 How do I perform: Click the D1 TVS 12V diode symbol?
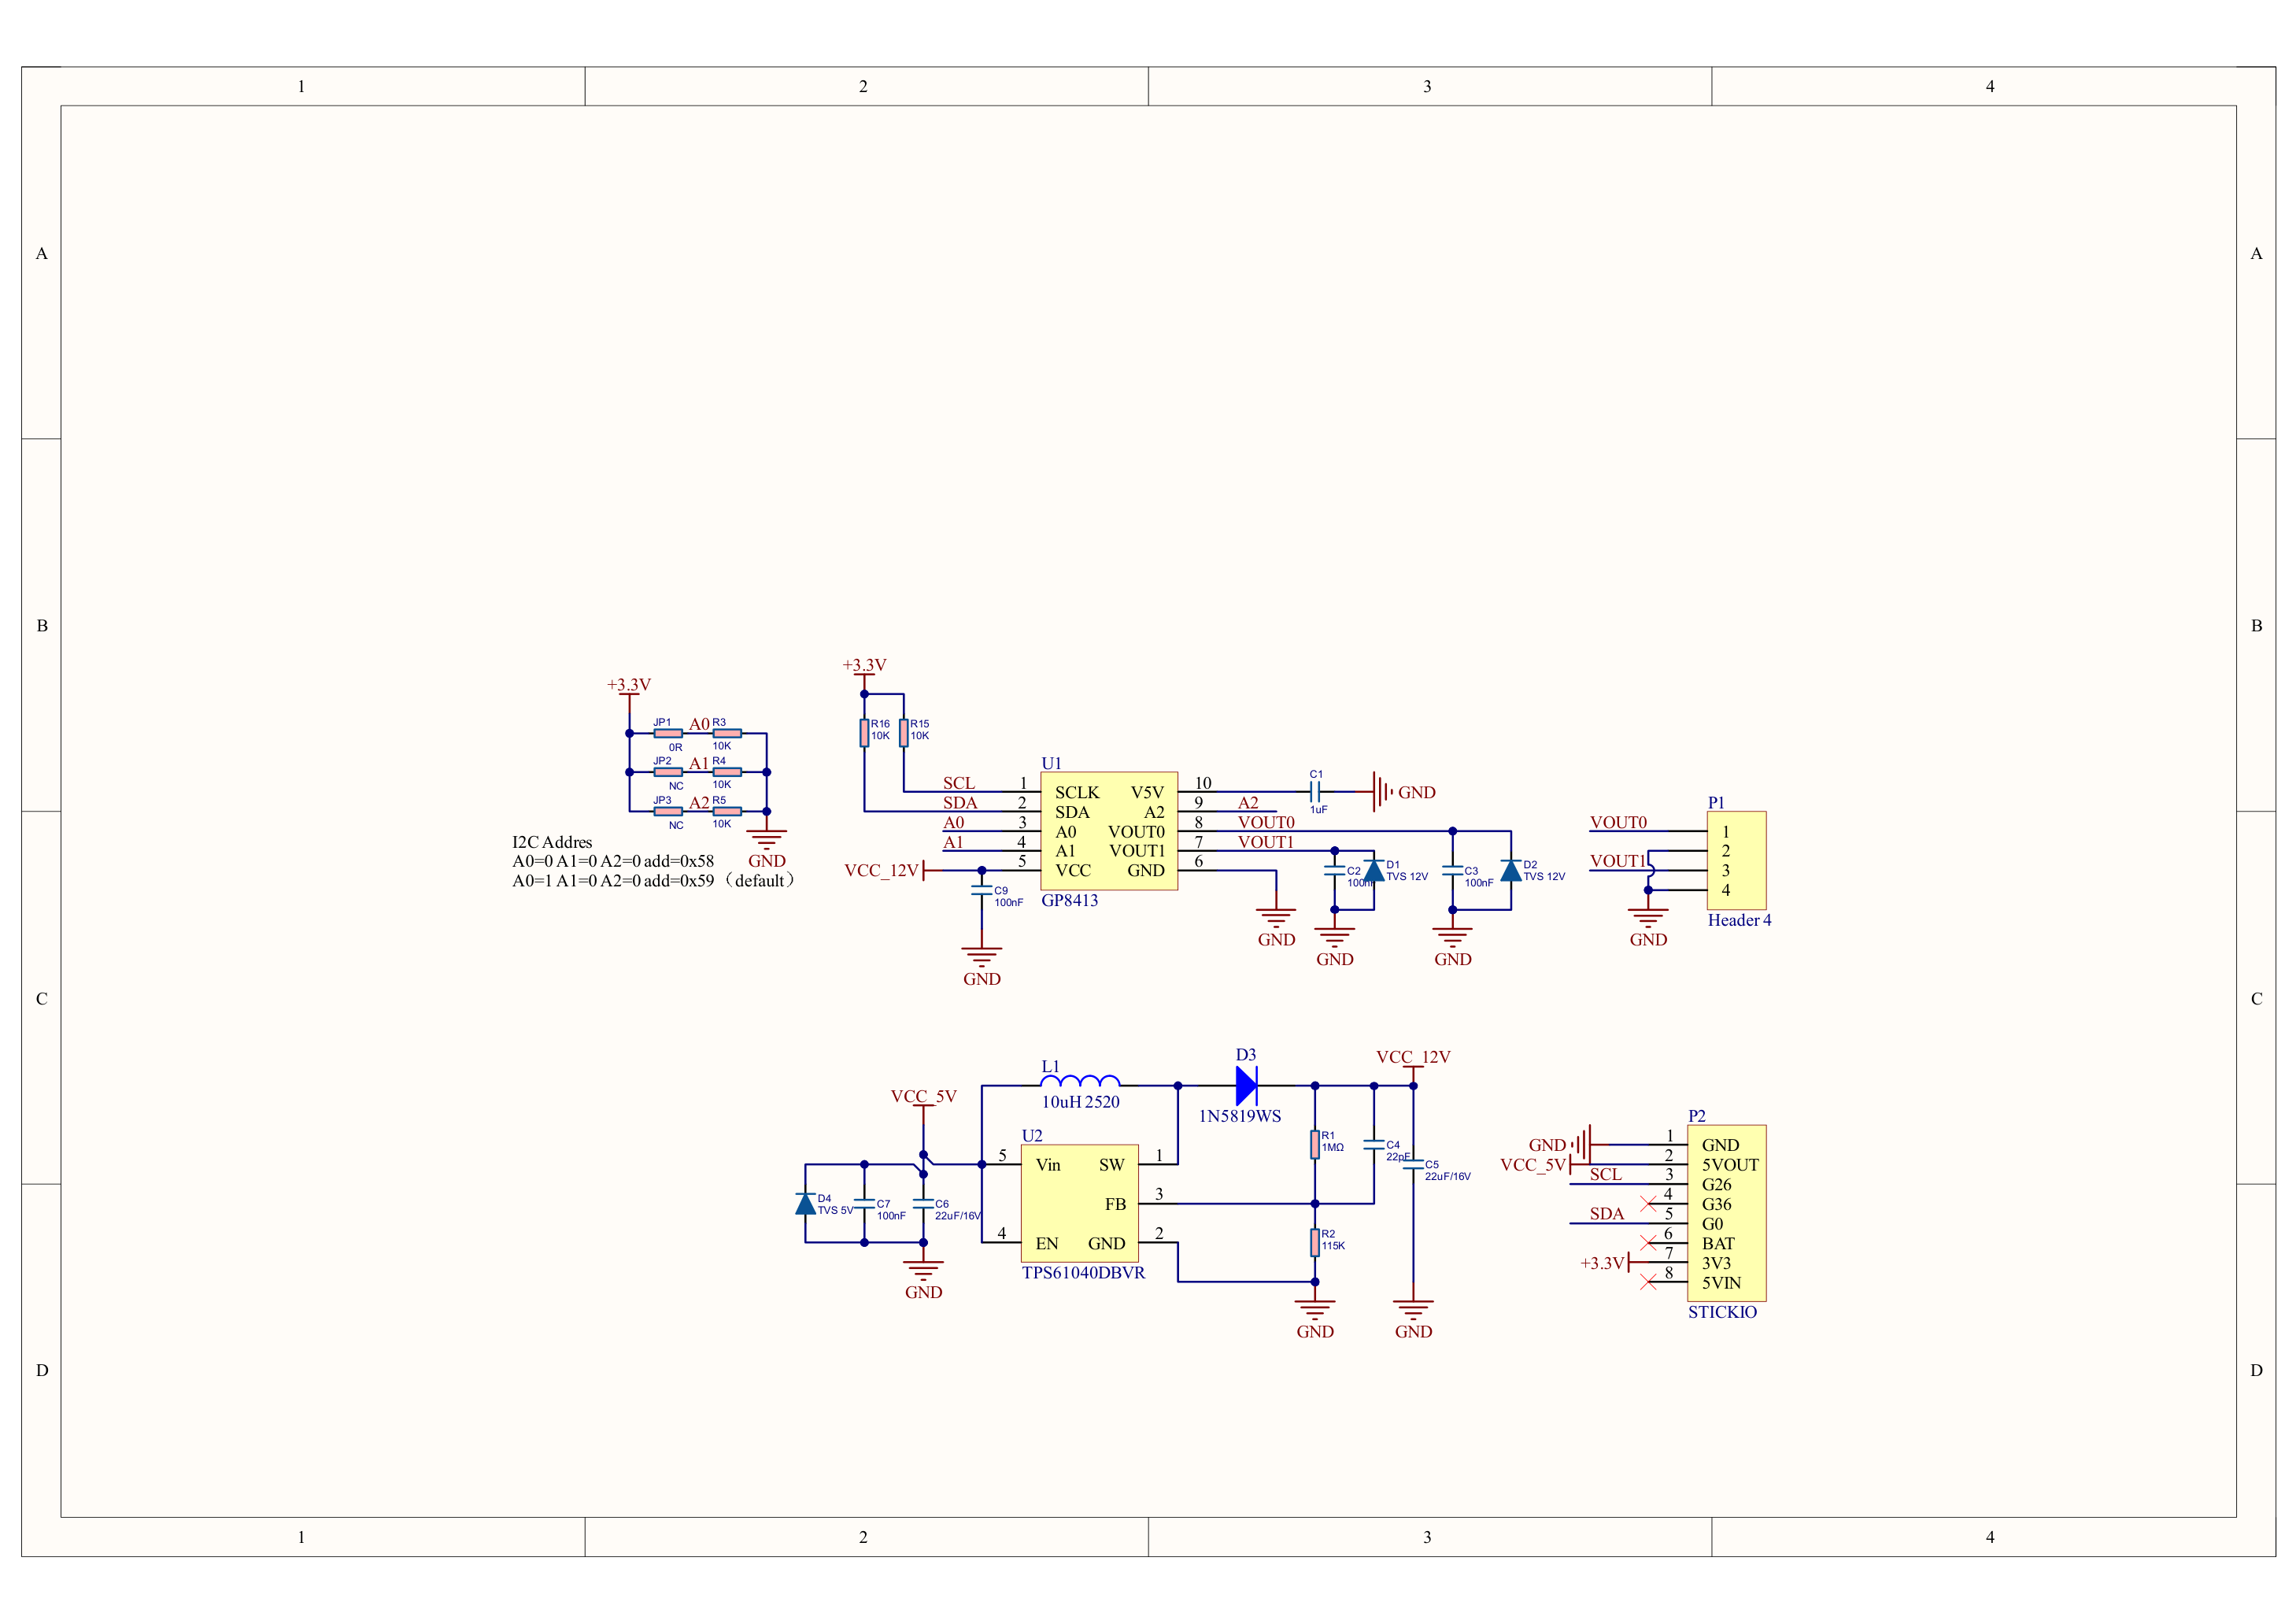pyautogui.click(x=1374, y=870)
